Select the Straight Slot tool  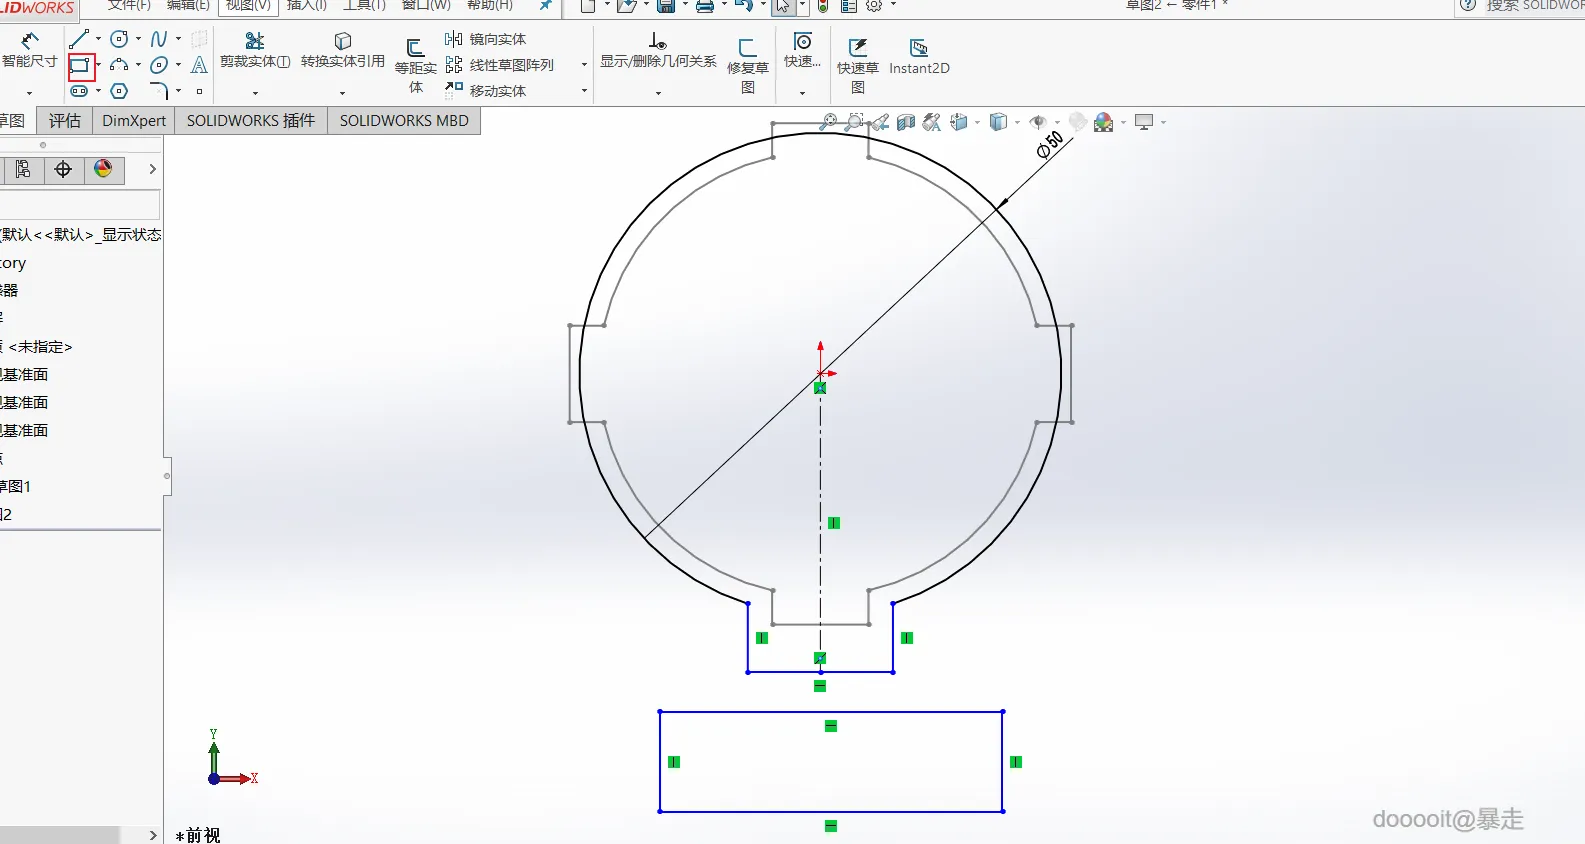[x=79, y=91]
